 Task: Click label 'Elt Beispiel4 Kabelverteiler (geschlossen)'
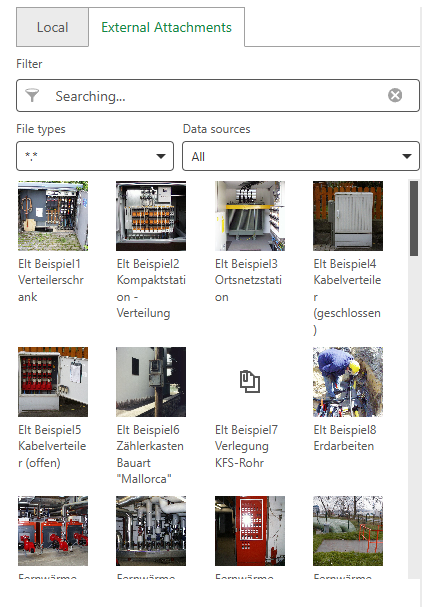pyautogui.click(x=347, y=297)
